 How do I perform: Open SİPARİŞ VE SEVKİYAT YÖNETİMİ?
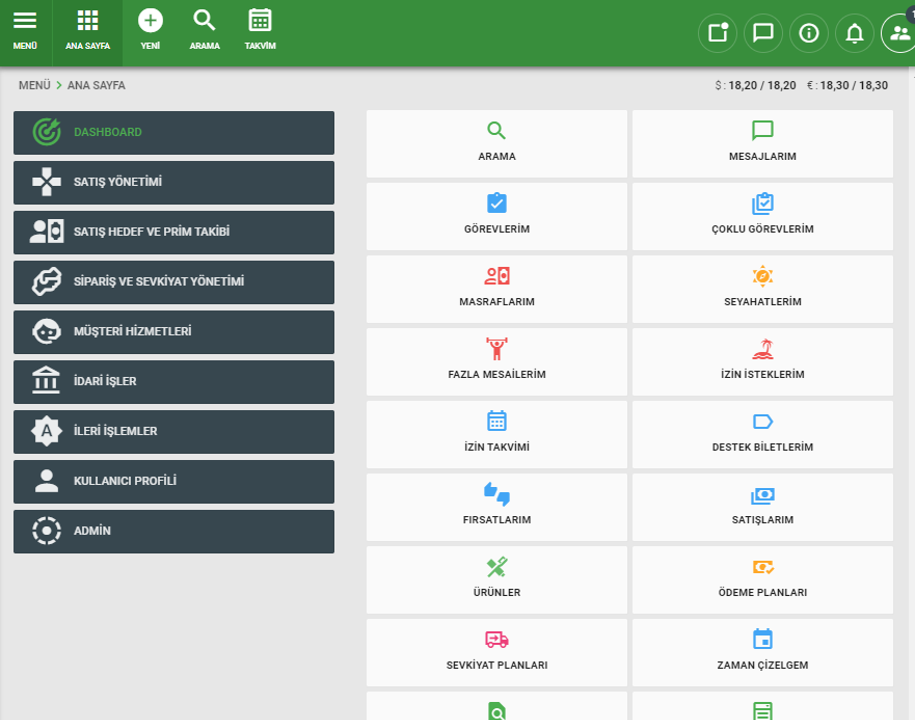(x=174, y=282)
